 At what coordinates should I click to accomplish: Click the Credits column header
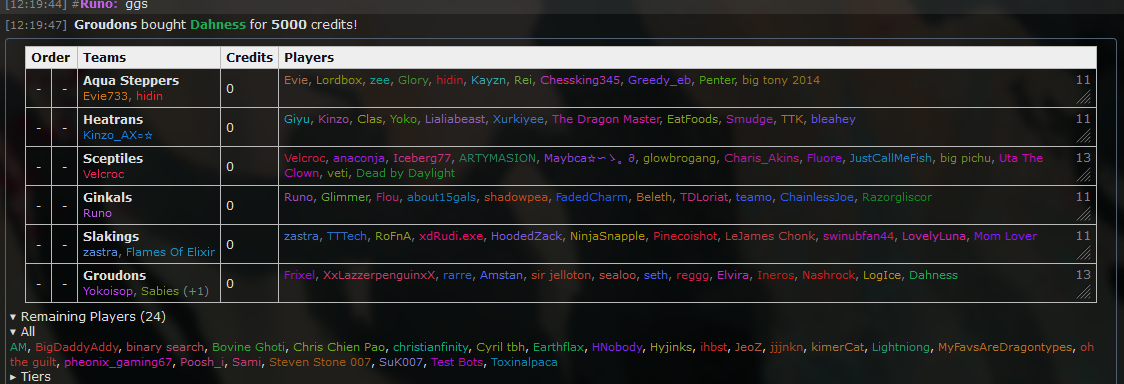click(x=249, y=57)
